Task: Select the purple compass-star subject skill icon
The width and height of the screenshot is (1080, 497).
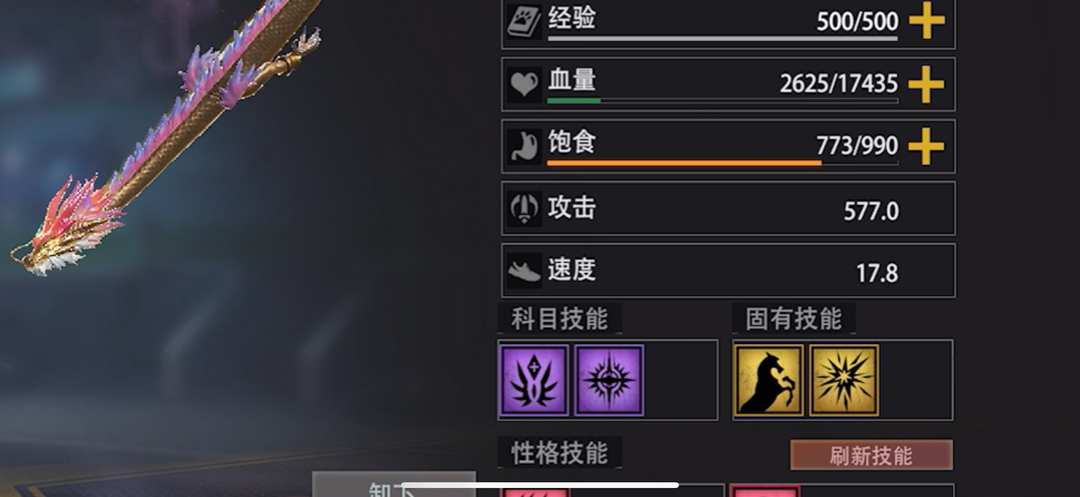Action: (610, 380)
